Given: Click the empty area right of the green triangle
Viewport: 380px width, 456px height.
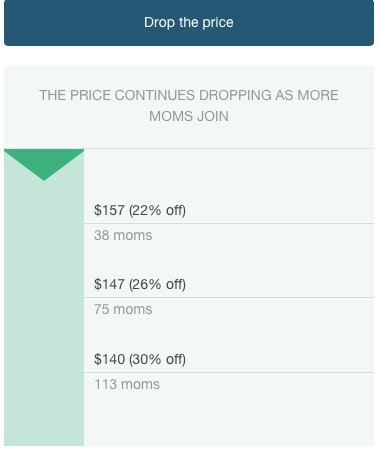Looking at the screenshot, I should (x=229, y=173).
